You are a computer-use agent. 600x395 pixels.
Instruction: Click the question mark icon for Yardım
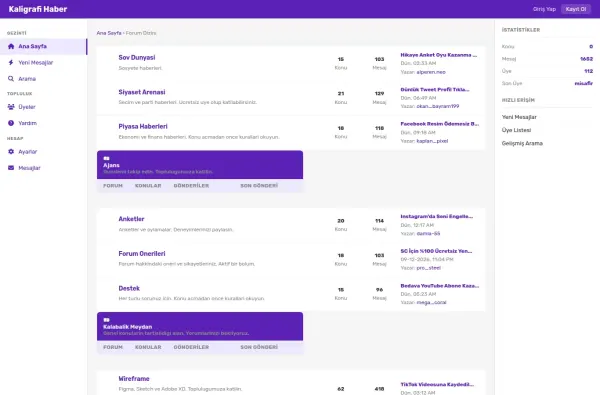coord(11,123)
